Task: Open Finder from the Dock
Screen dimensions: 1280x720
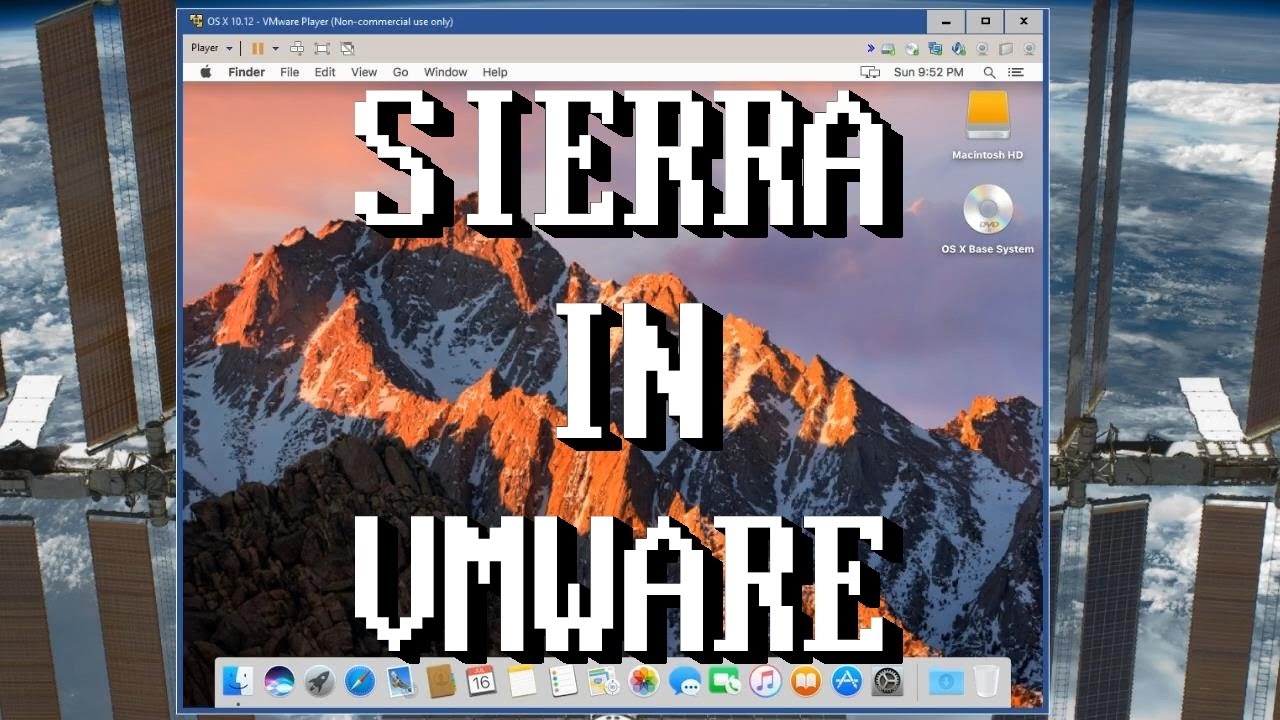Action: click(238, 681)
